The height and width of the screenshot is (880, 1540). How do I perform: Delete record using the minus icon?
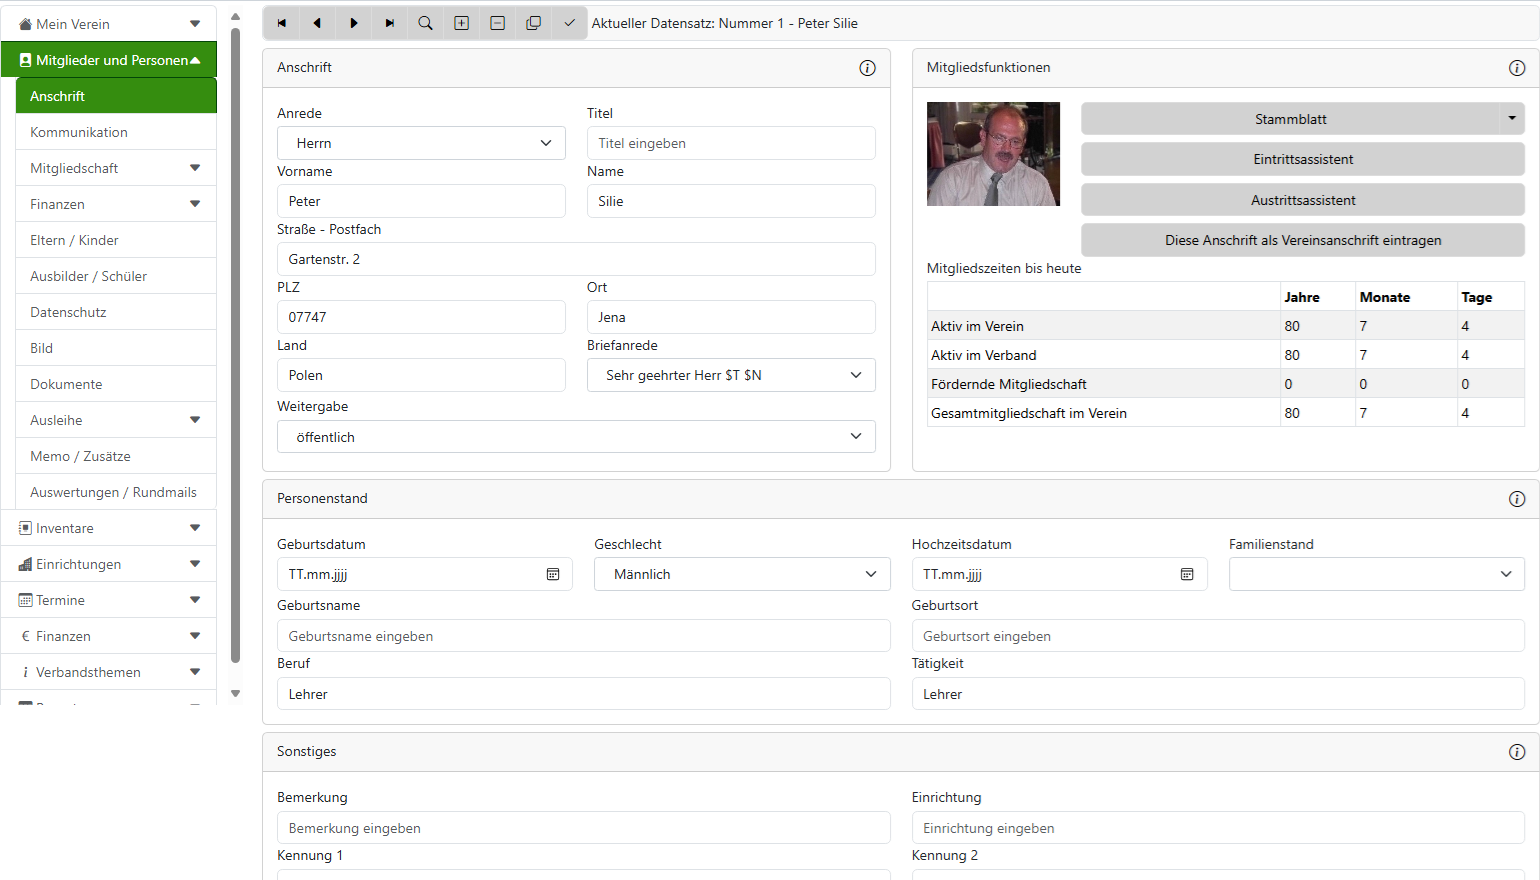coord(497,23)
